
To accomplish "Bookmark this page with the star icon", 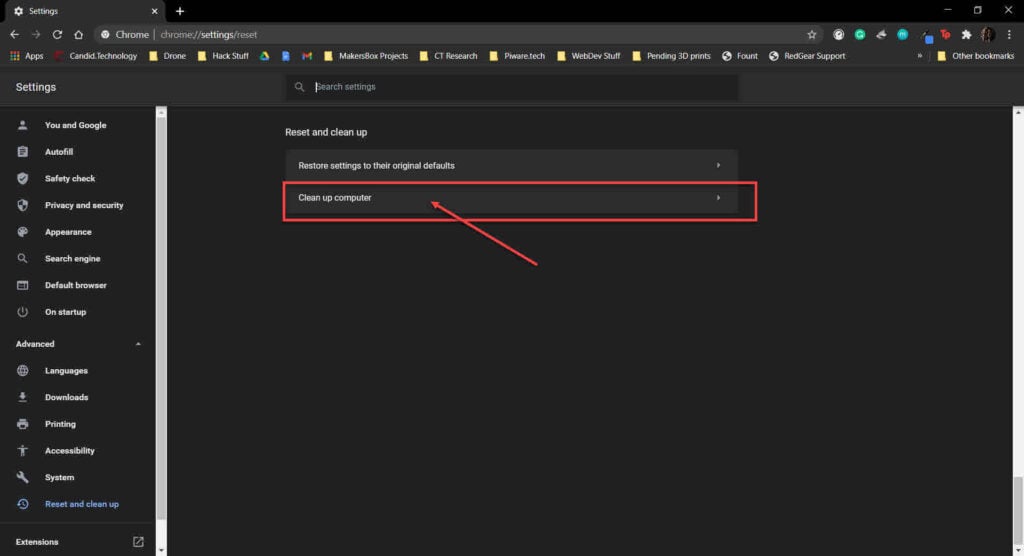I will (x=812, y=35).
